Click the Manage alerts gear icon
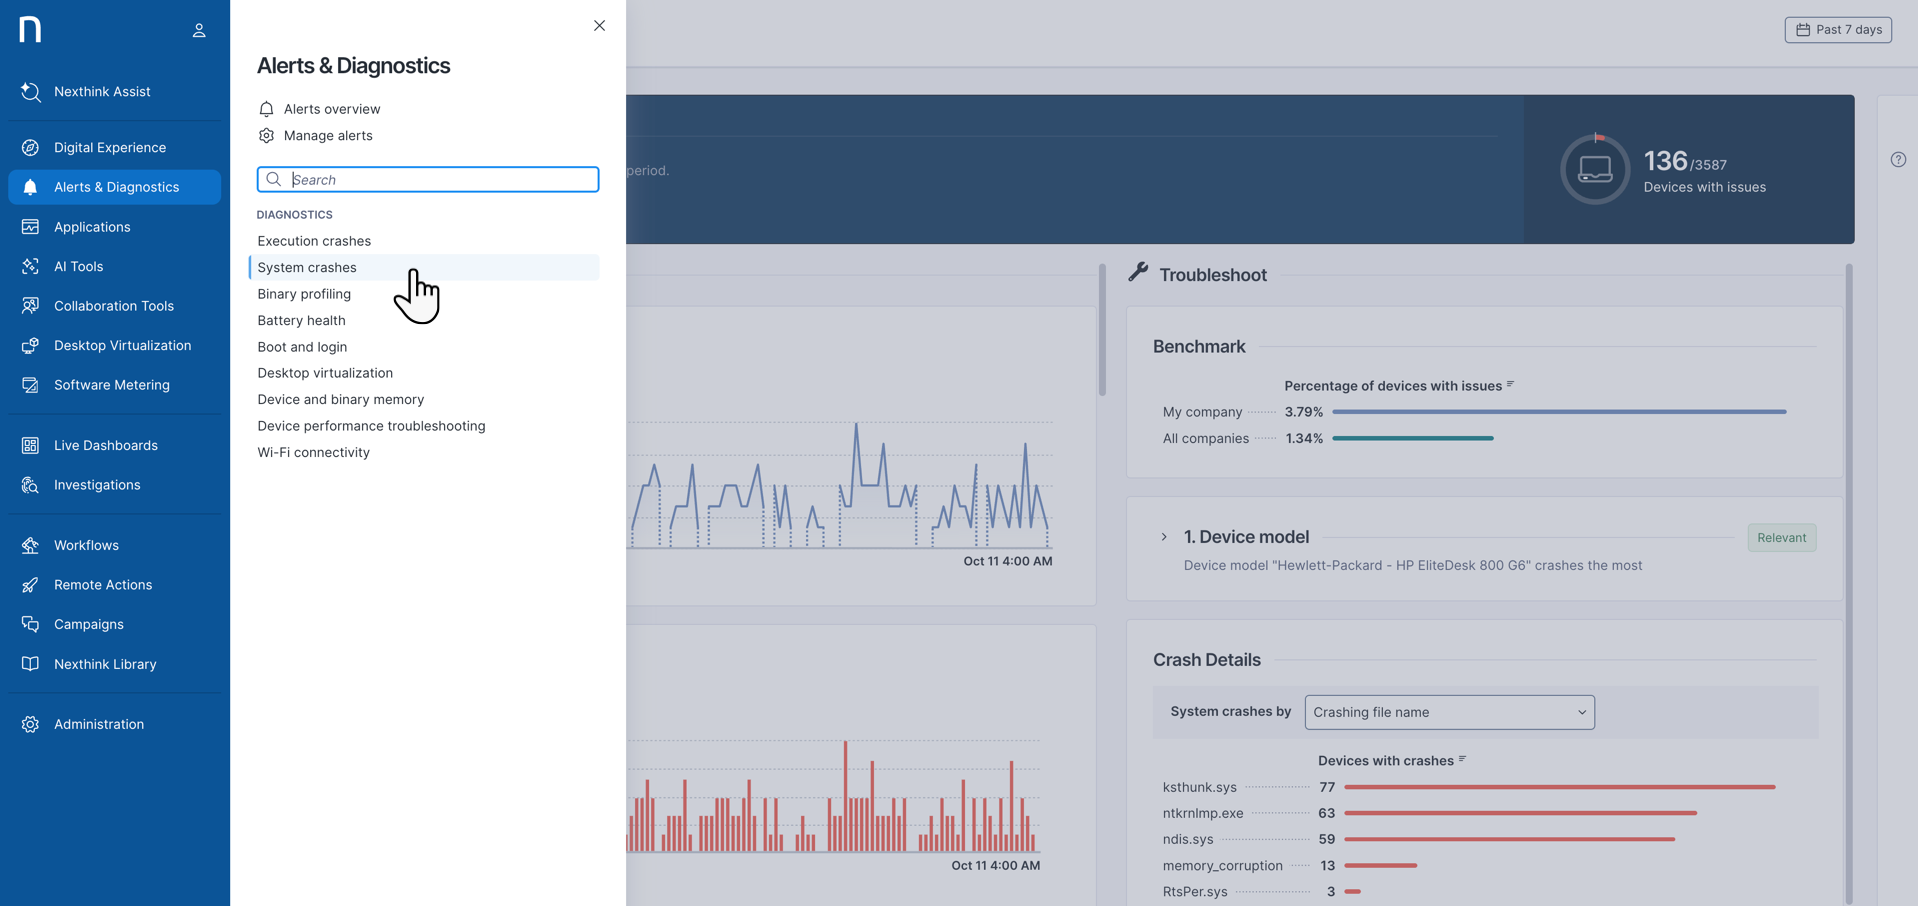The height and width of the screenshot is (906, 1918). [266, 136]
